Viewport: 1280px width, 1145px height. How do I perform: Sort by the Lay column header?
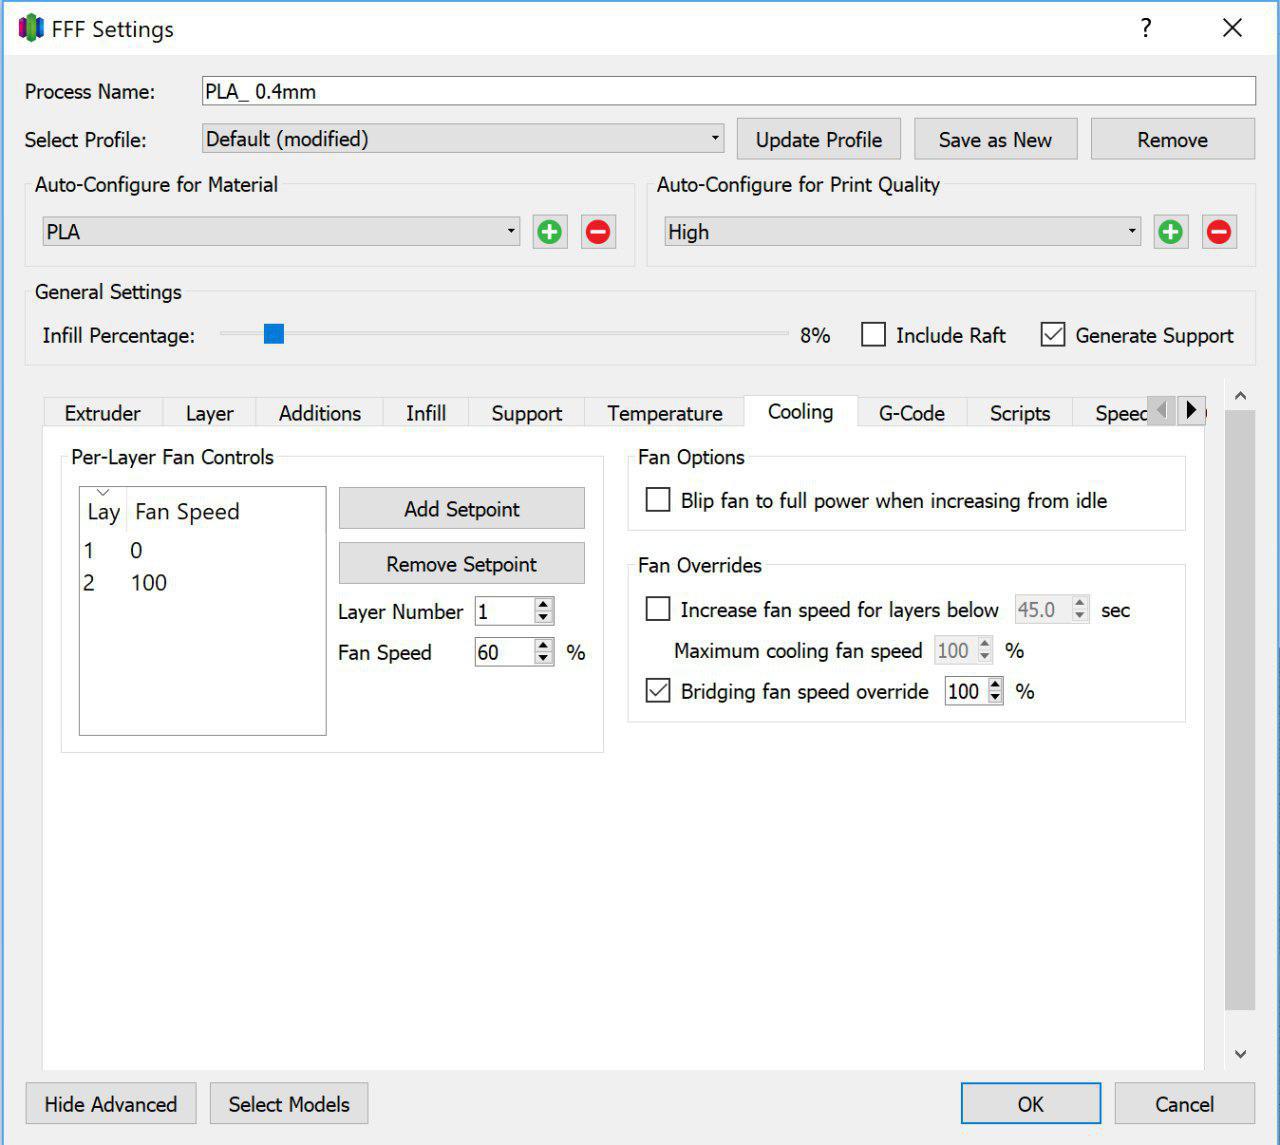pos(103,511)
